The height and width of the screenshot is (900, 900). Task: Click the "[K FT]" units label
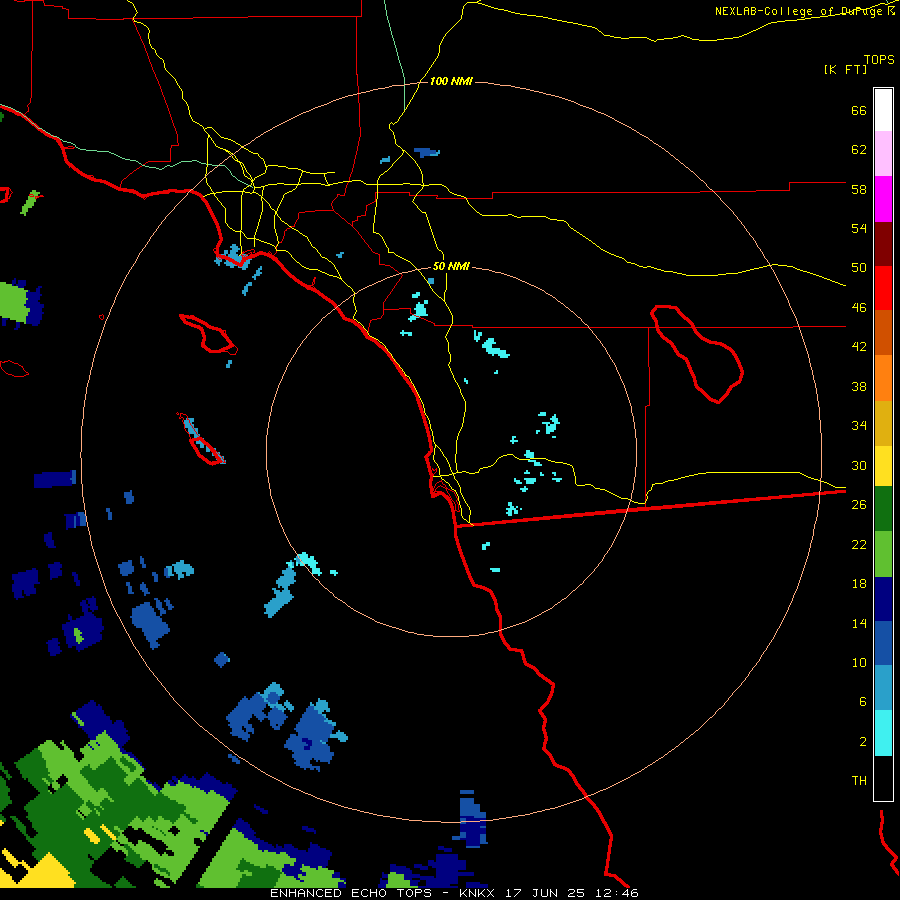coord(845,69)
